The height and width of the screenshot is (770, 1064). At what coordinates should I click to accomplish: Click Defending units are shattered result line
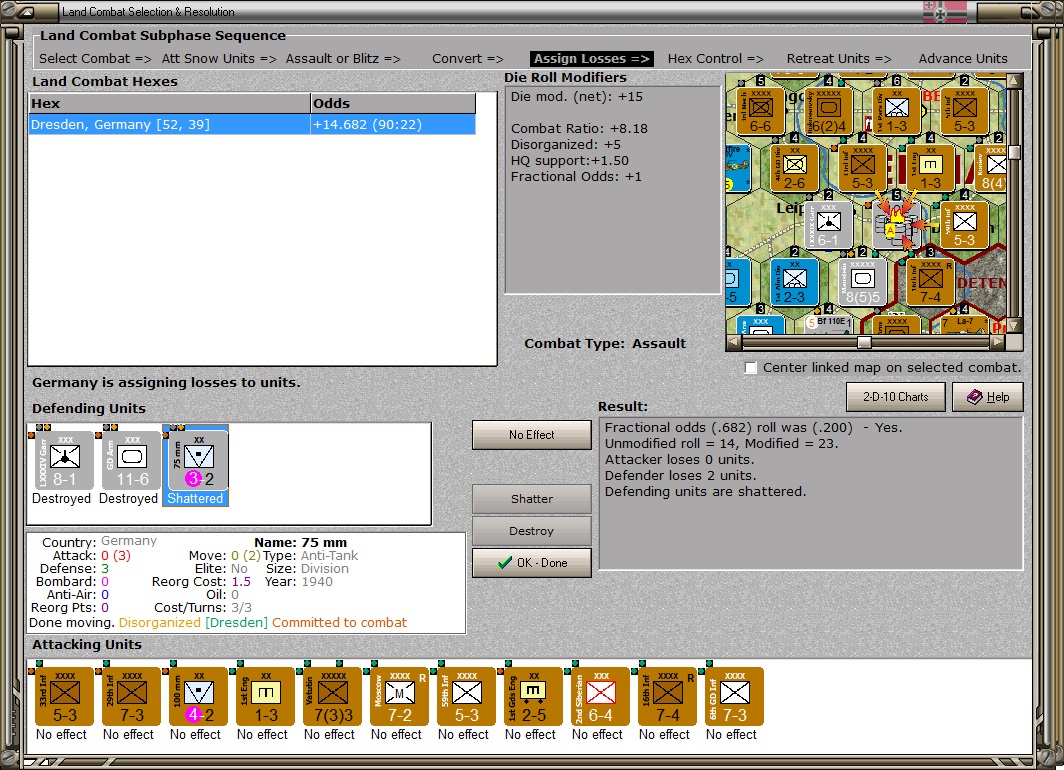tap(705, 491)
